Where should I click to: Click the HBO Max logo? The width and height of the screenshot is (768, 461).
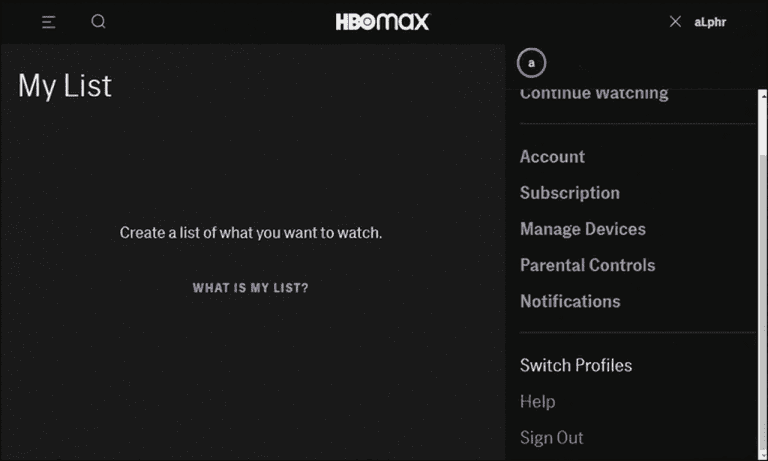382,22
